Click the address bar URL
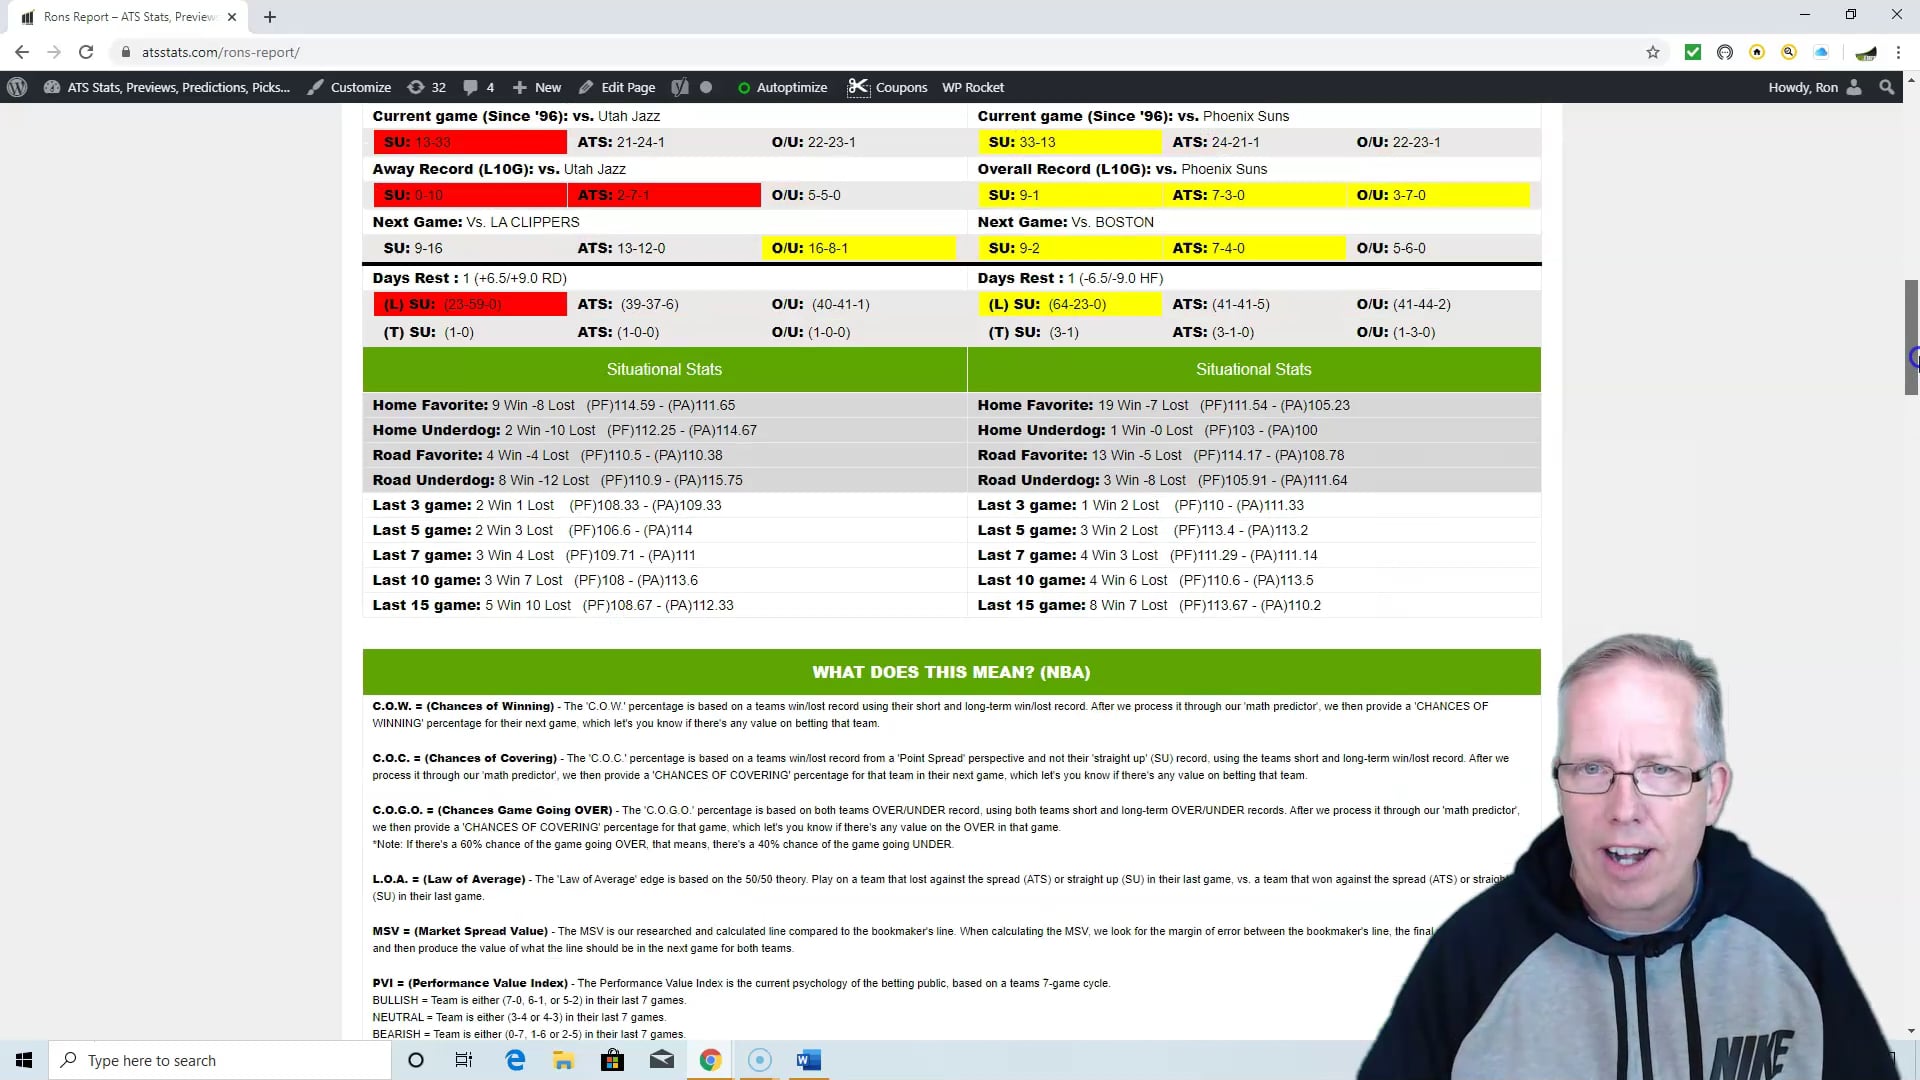The height and width of the screenshot is (1080, 1920). (x=220, y=52)
